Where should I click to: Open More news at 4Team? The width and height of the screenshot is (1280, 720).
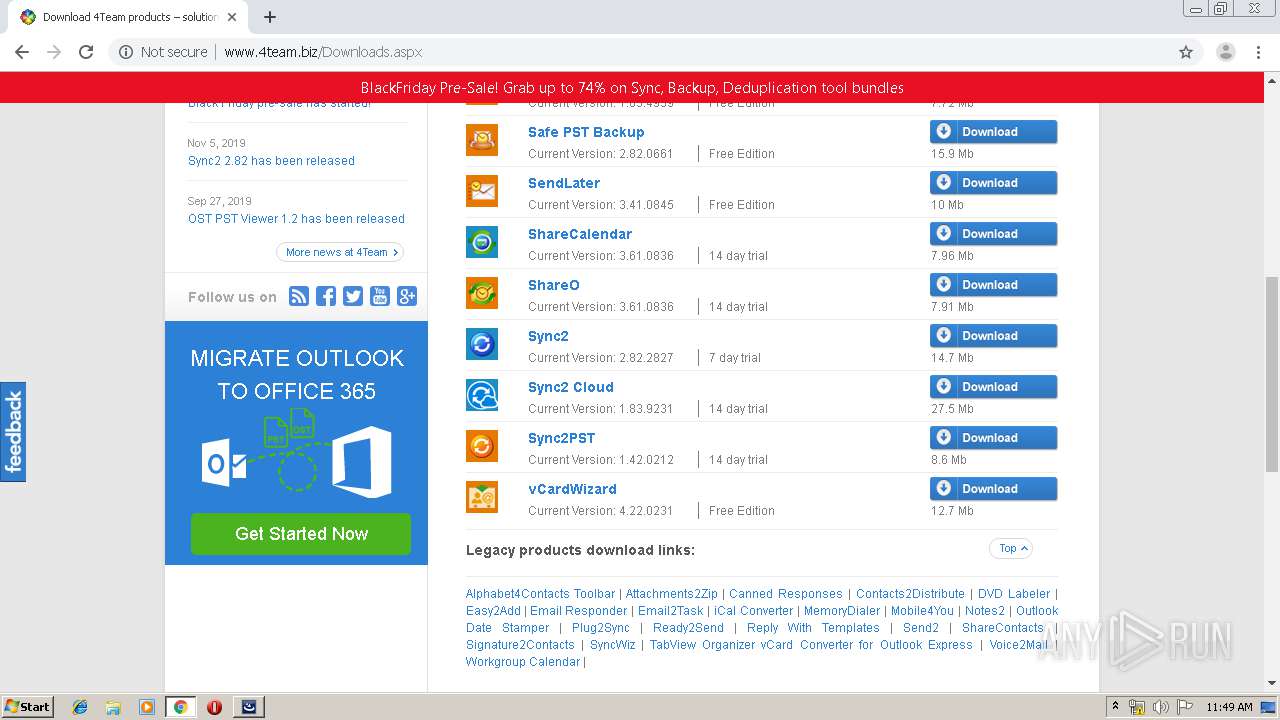click(340, 252)
